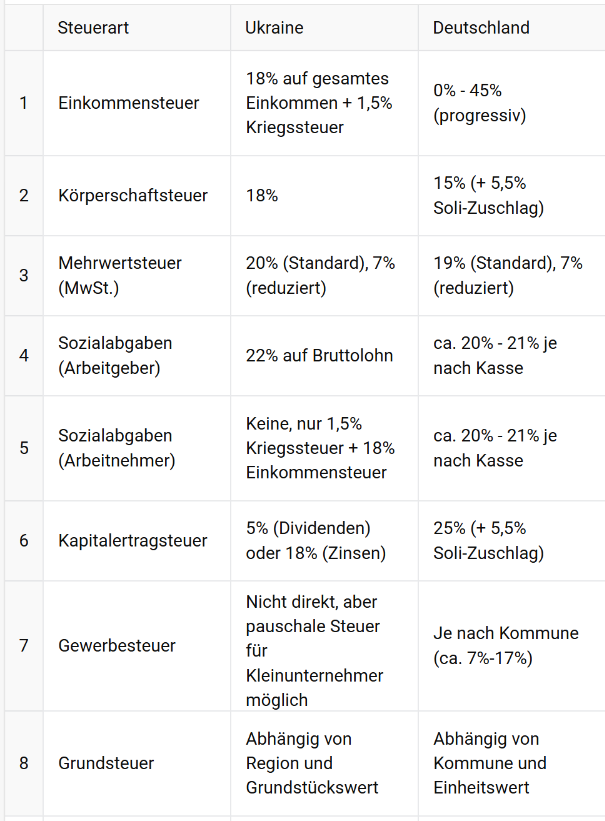The image size is (605, 821).
Task: Select the Körperschaftsteuer cell
Action: coord(133,195)
